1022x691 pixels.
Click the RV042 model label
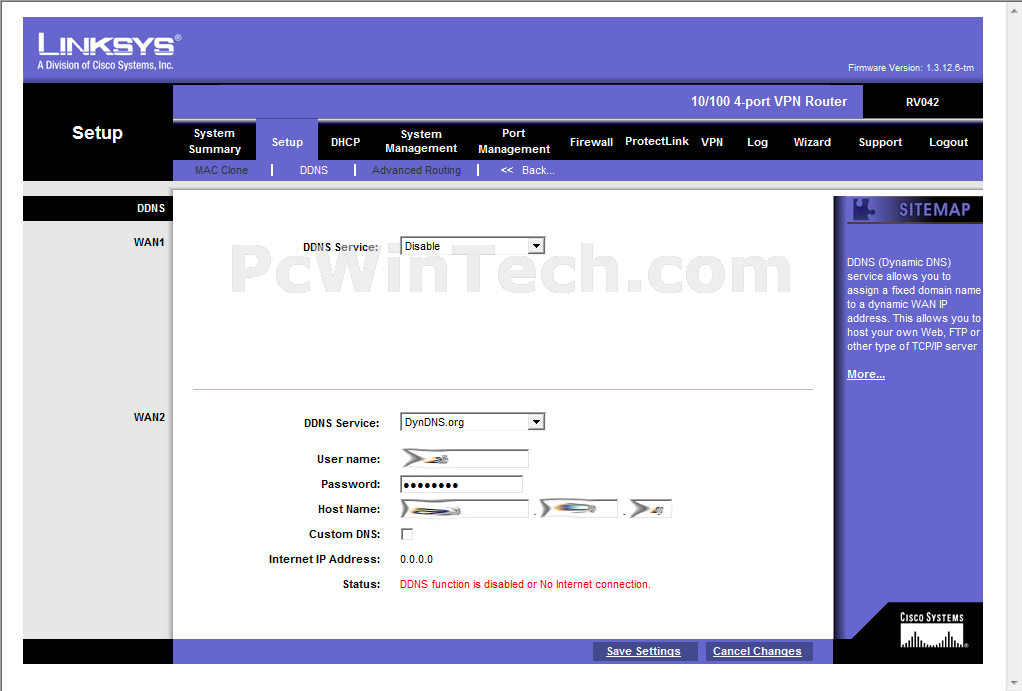[922, 102]
